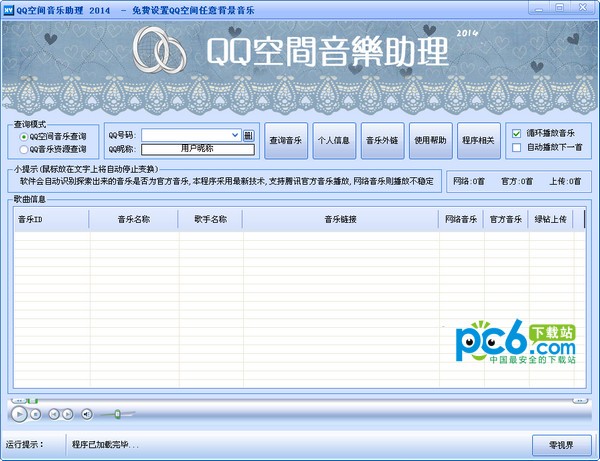Enable 自动播放下一首 checkbox
Screen dimensions: 600x461
pyautogui.click(x=517, y=147)
